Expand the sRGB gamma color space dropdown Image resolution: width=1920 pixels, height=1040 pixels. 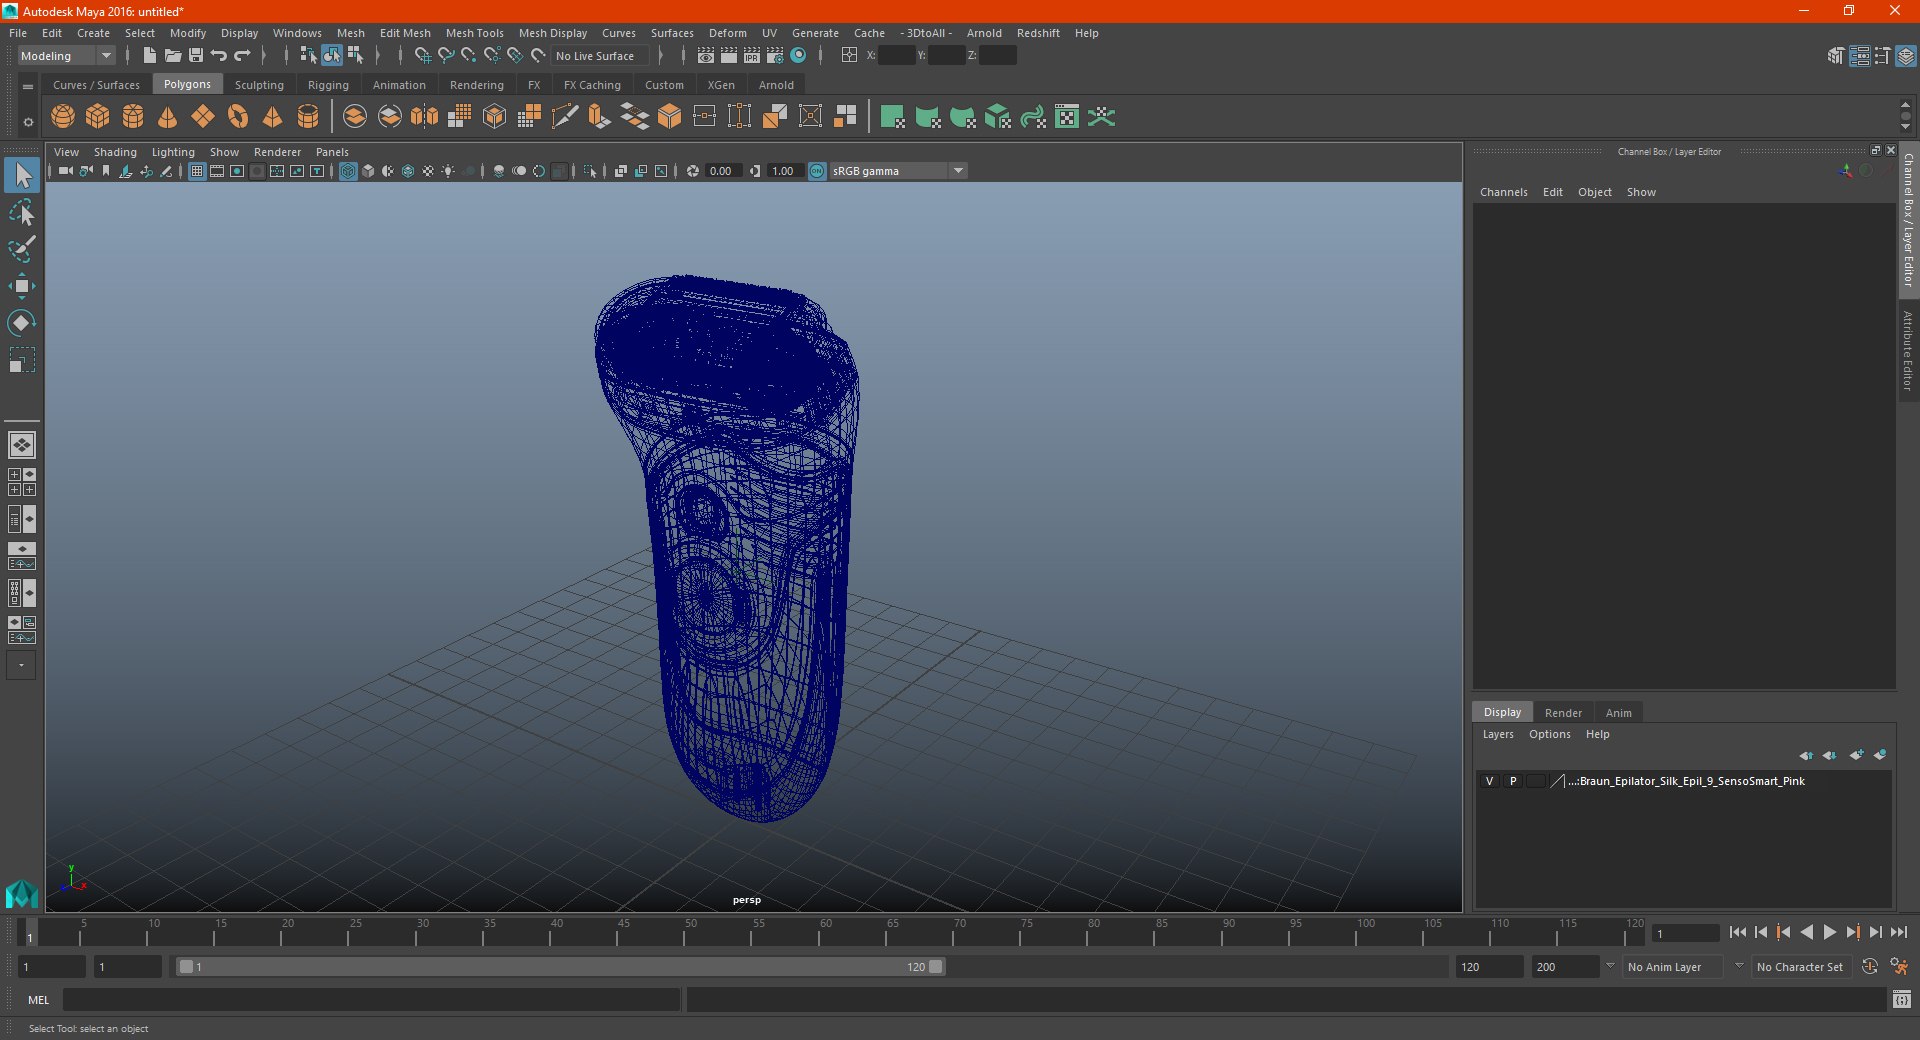(x=898, y=171)
